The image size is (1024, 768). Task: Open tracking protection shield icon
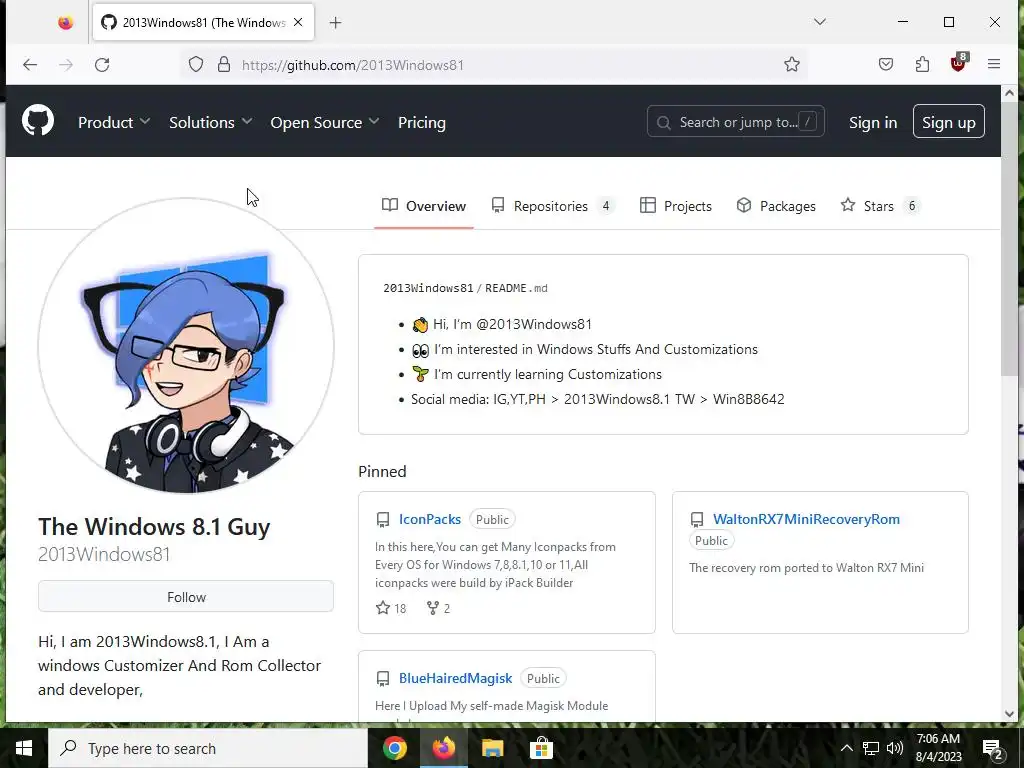coord(196,65)
